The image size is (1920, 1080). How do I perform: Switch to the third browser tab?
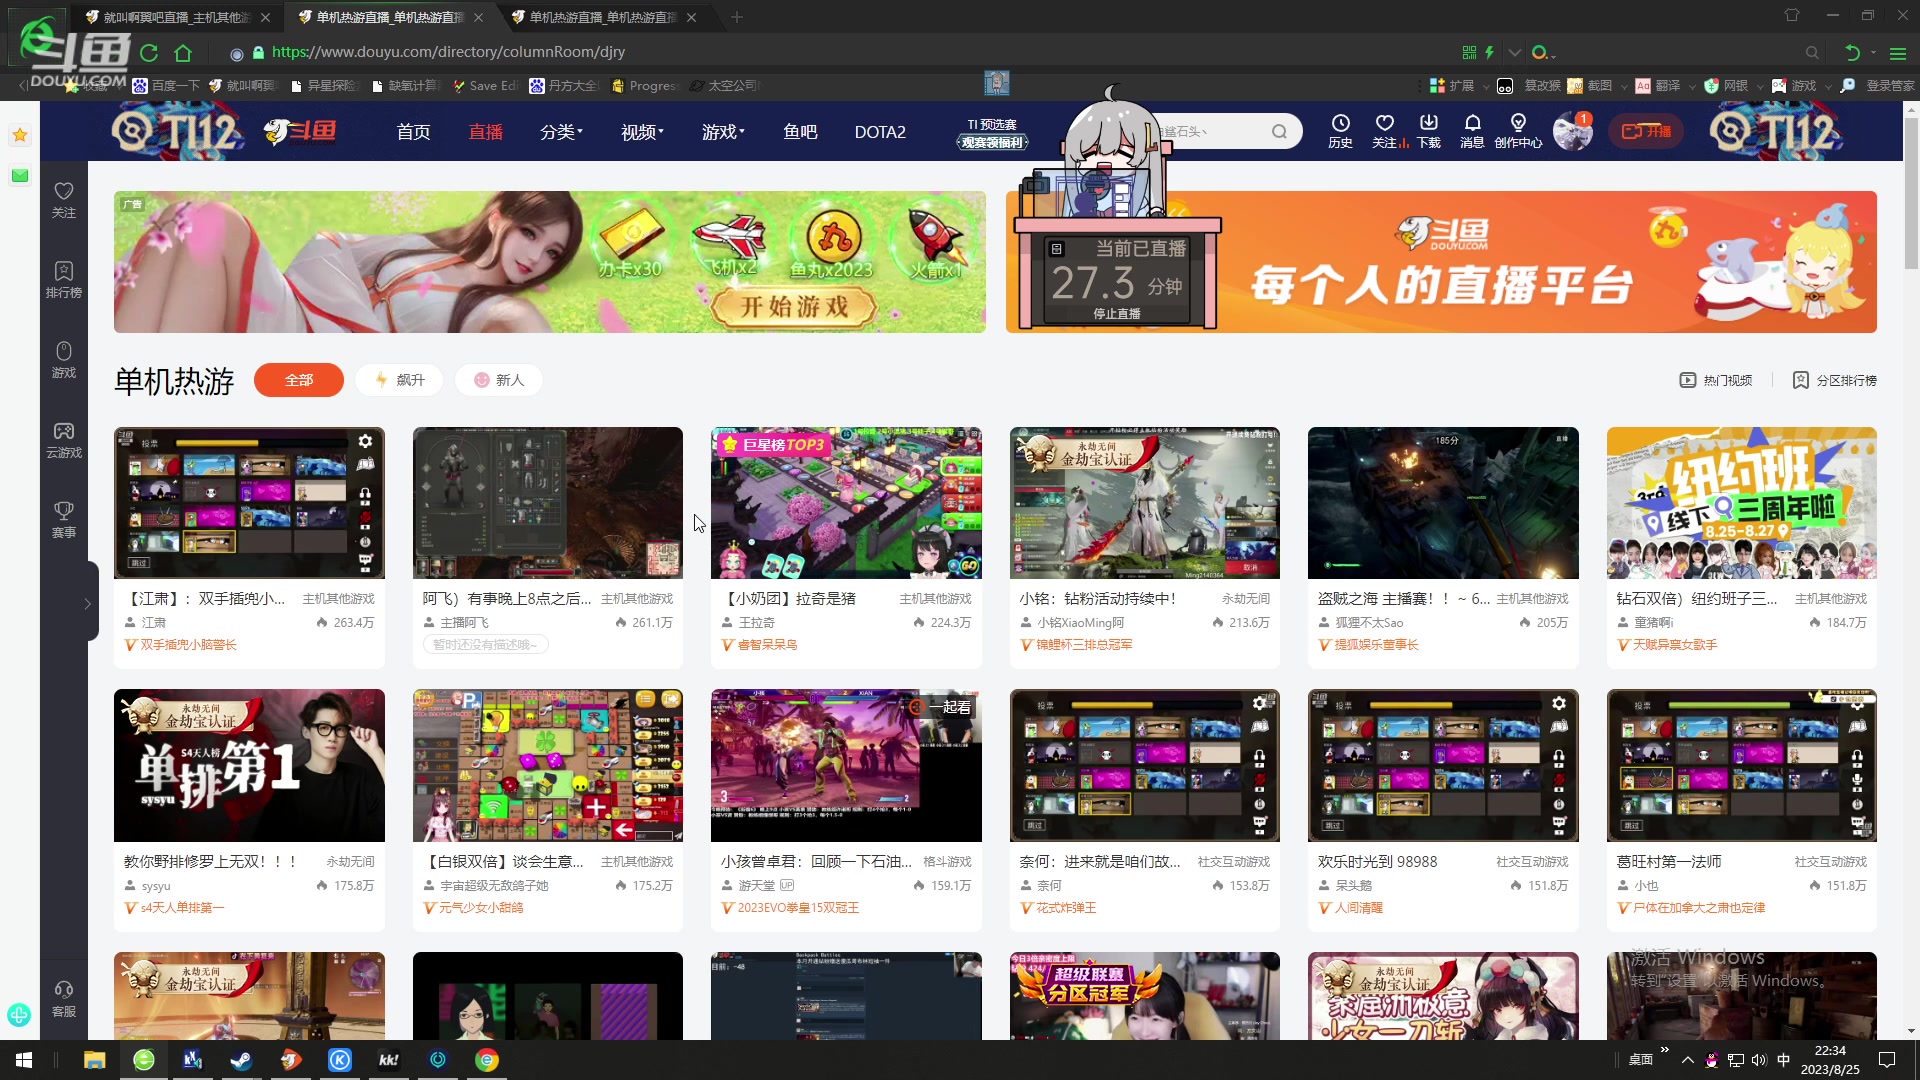pos(603,17)
